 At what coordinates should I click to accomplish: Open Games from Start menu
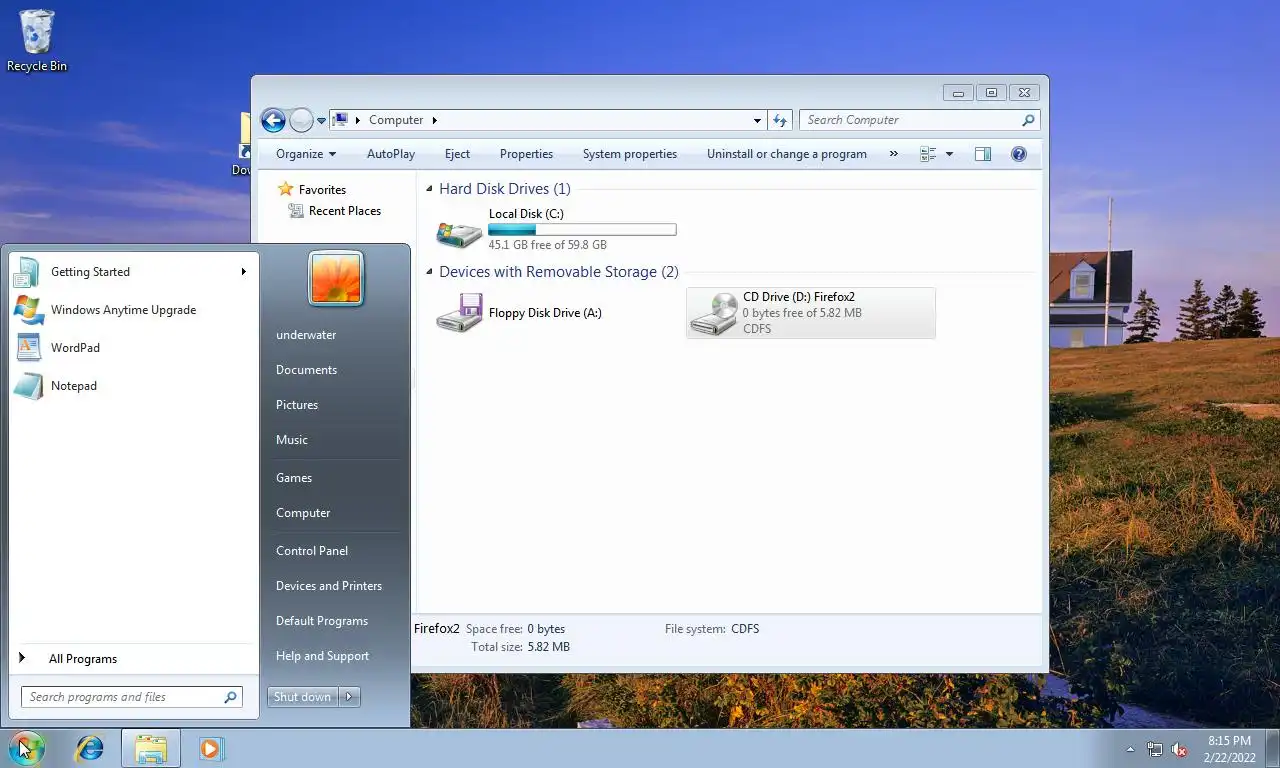[x=294, y=478]
